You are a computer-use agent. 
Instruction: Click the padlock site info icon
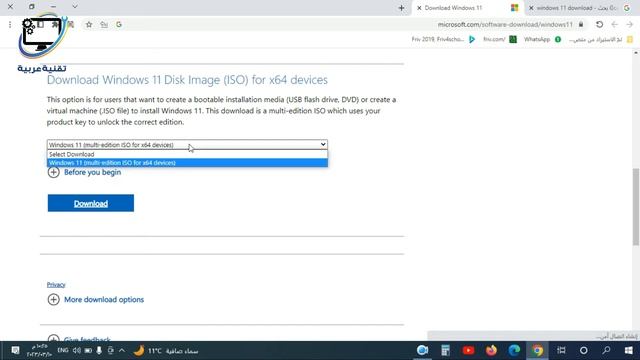581,24
